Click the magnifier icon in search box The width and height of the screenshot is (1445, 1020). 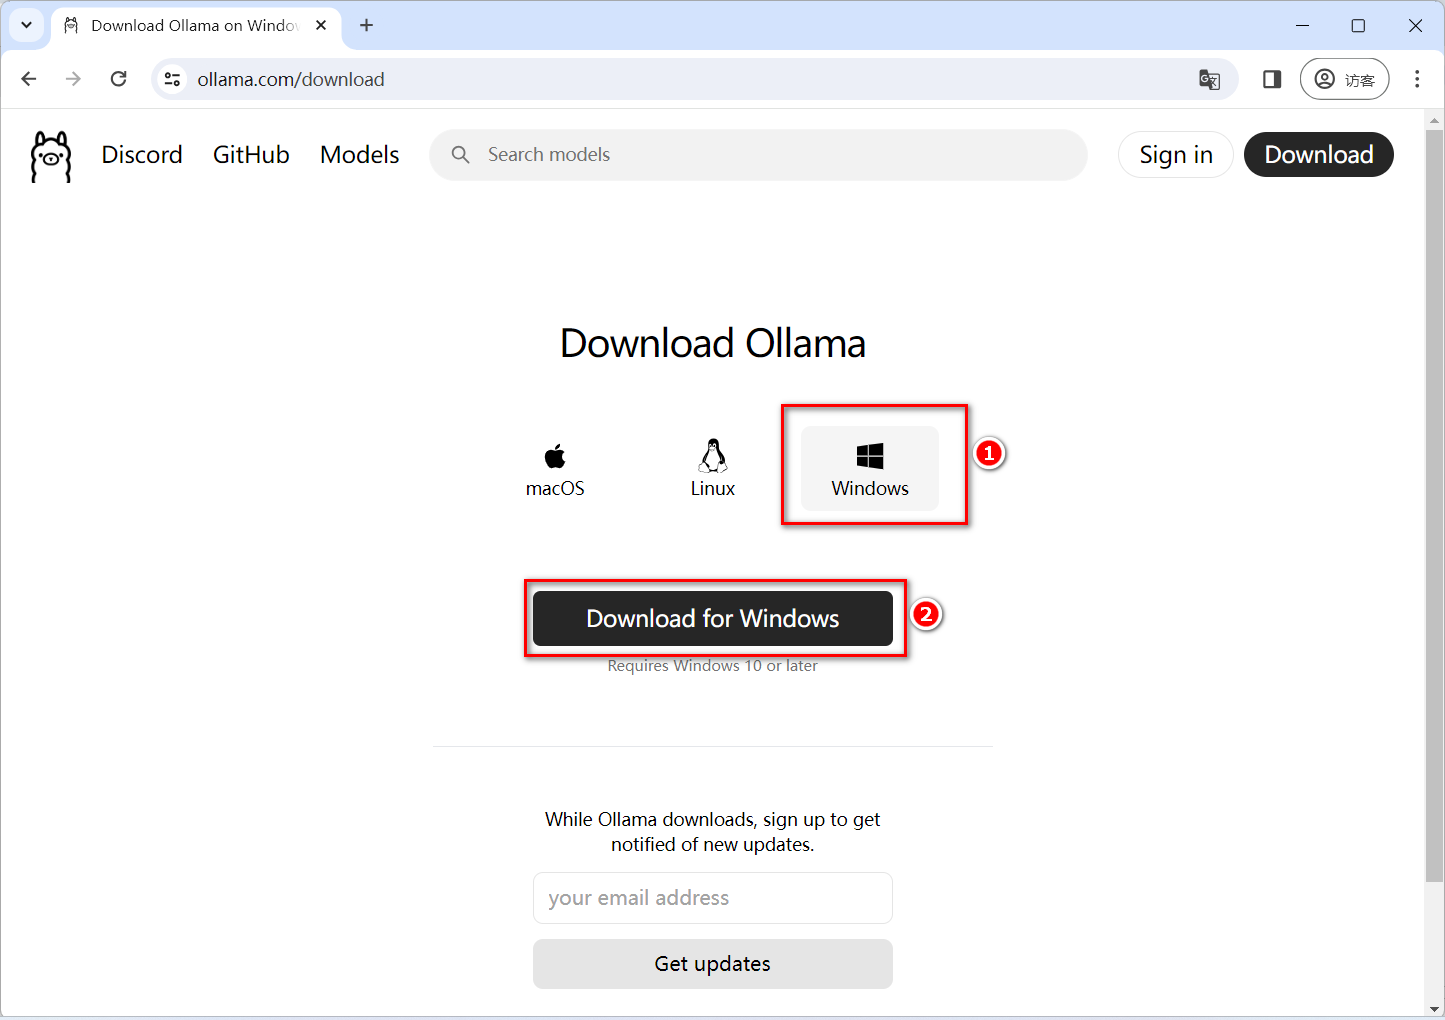461,155
